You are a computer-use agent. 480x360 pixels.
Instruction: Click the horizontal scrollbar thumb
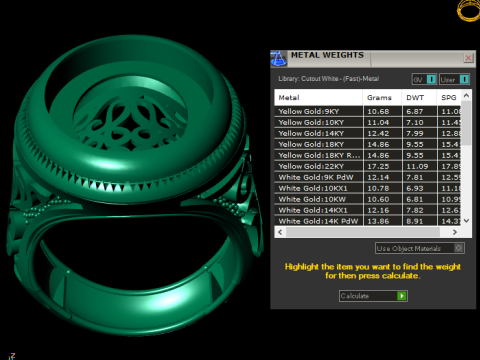(363, 232)
